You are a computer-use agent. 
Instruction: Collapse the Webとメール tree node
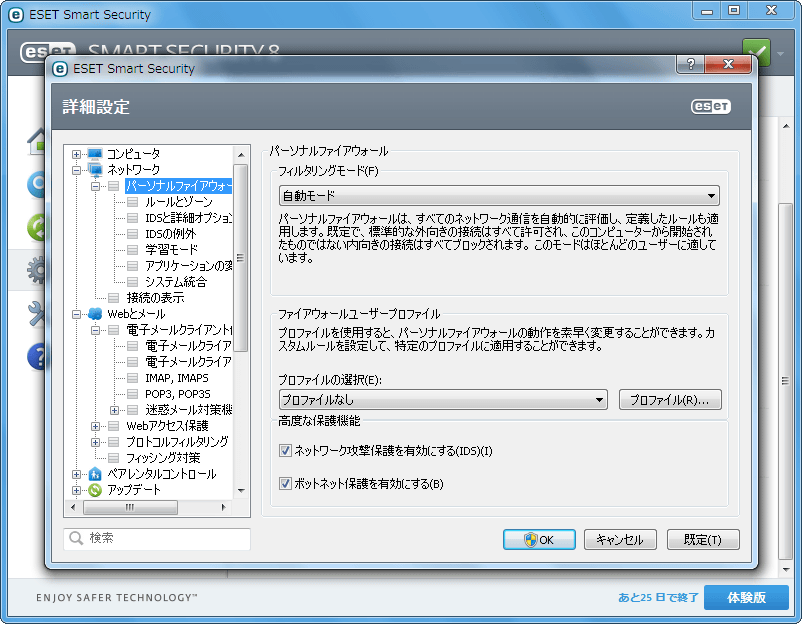[76, 314]
